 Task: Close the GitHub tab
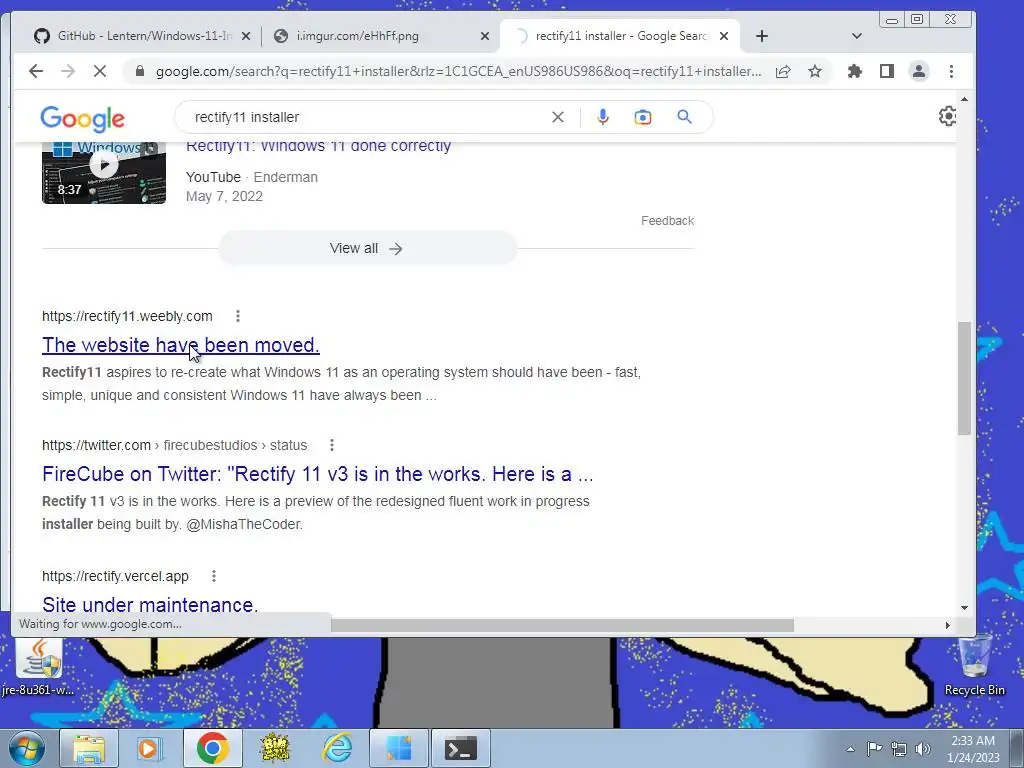coord(246,36)
